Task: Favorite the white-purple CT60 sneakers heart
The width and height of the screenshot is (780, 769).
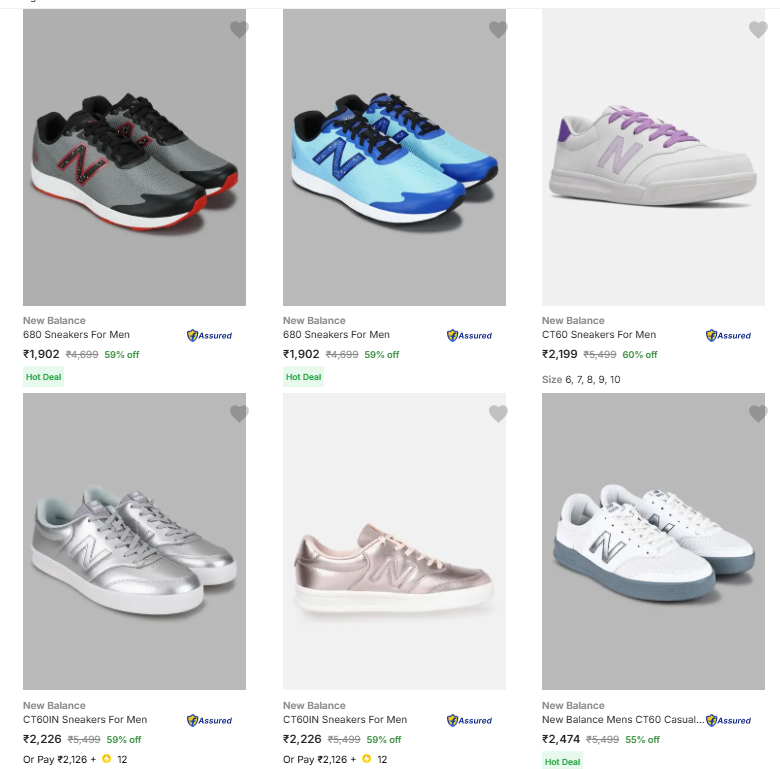Action: tap(758, 30)
